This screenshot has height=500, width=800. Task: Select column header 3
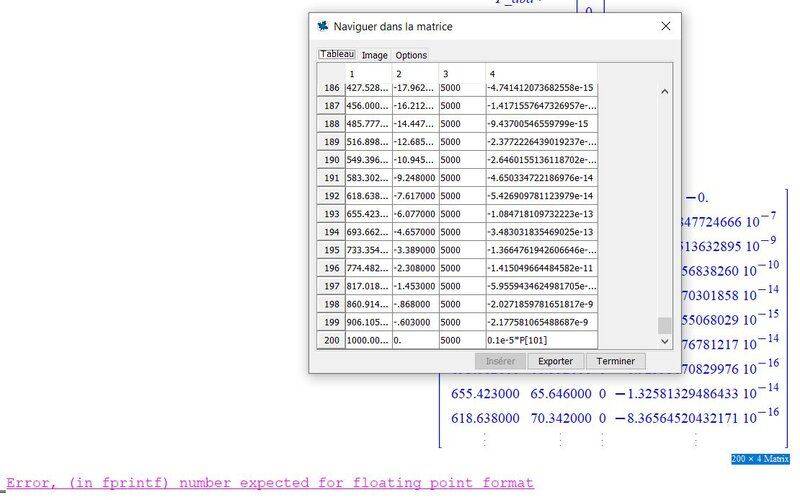pyautogui.click(x=462, y=74)
